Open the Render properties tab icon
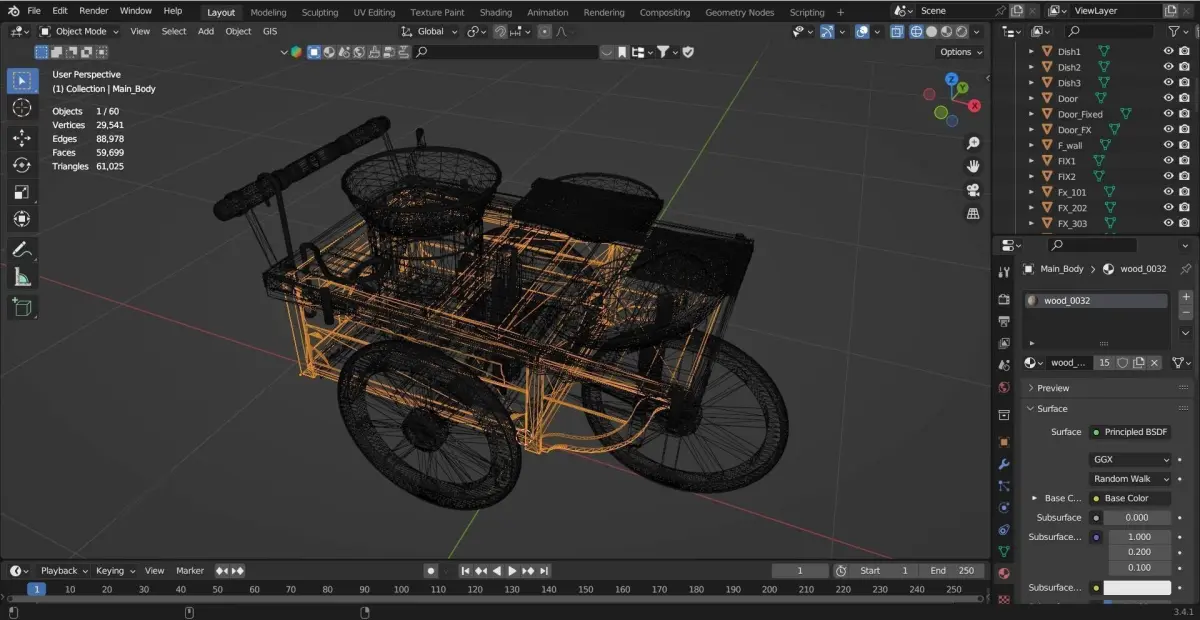1200x620 pixels. 1004,299
